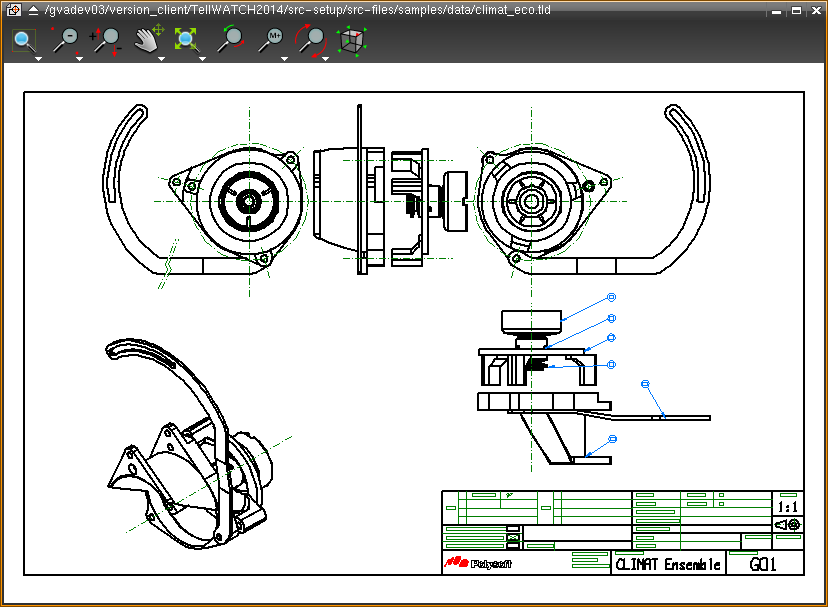Viewport: 828px width, 607px height.
Task: Click the zoom to fit all tool
Action: tap(186, 40)
